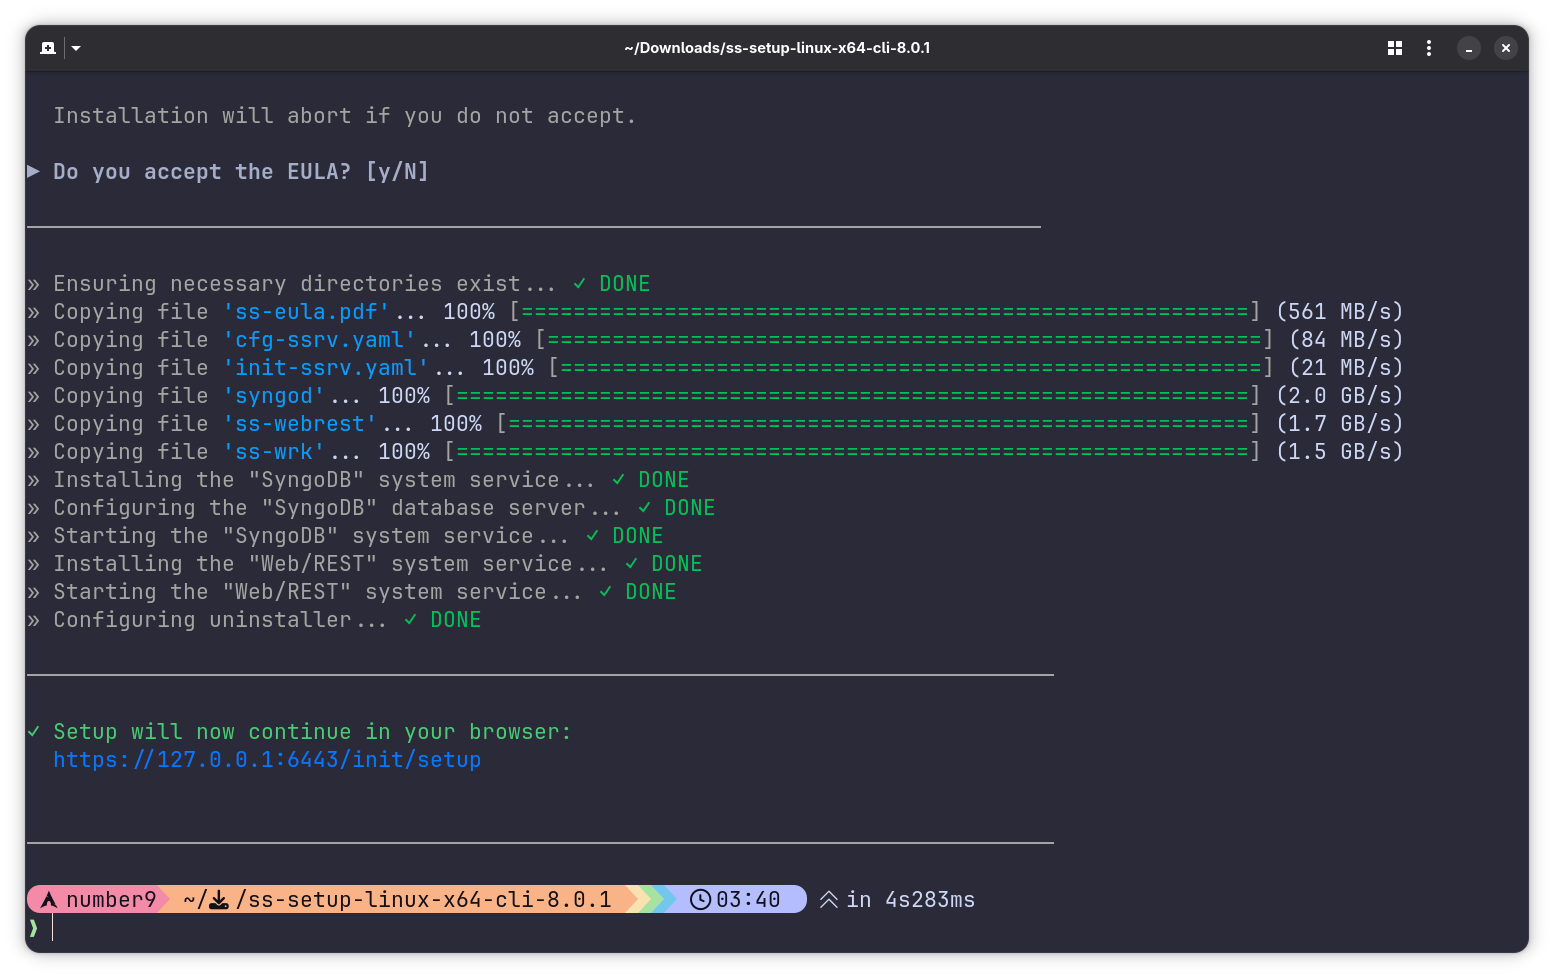The image size is (1554, 978).
Task: Click the 'ss-wrk' copy progress bar
Action: (x=853, y=452)
